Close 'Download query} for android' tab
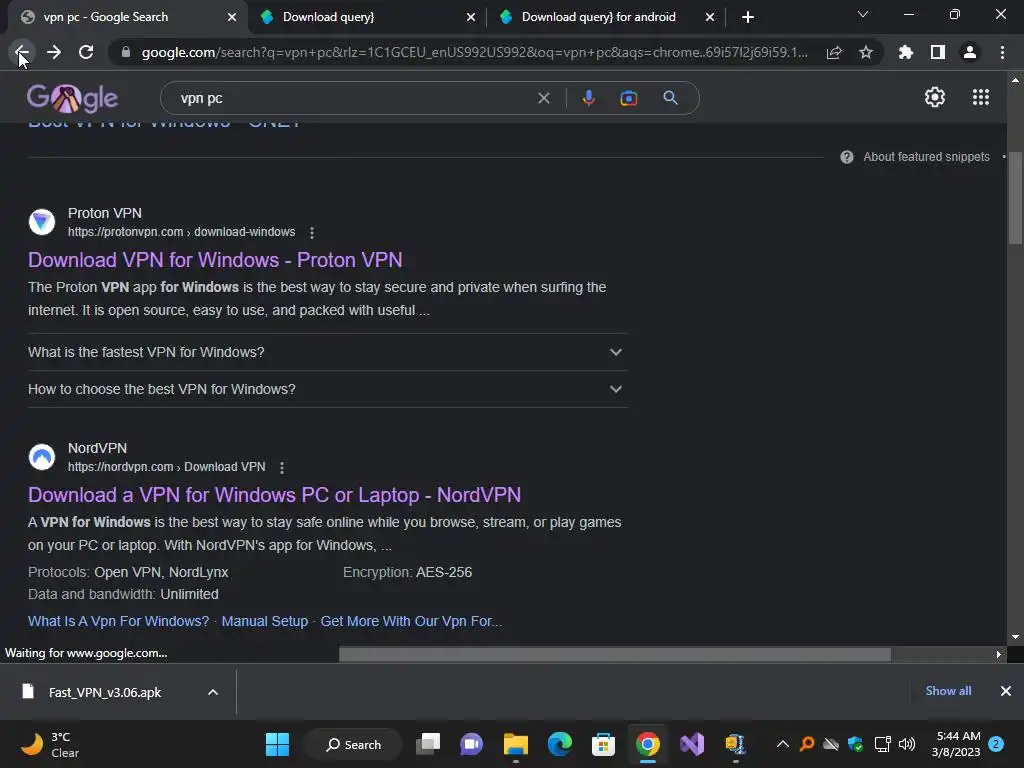 [x=710, y=17]
